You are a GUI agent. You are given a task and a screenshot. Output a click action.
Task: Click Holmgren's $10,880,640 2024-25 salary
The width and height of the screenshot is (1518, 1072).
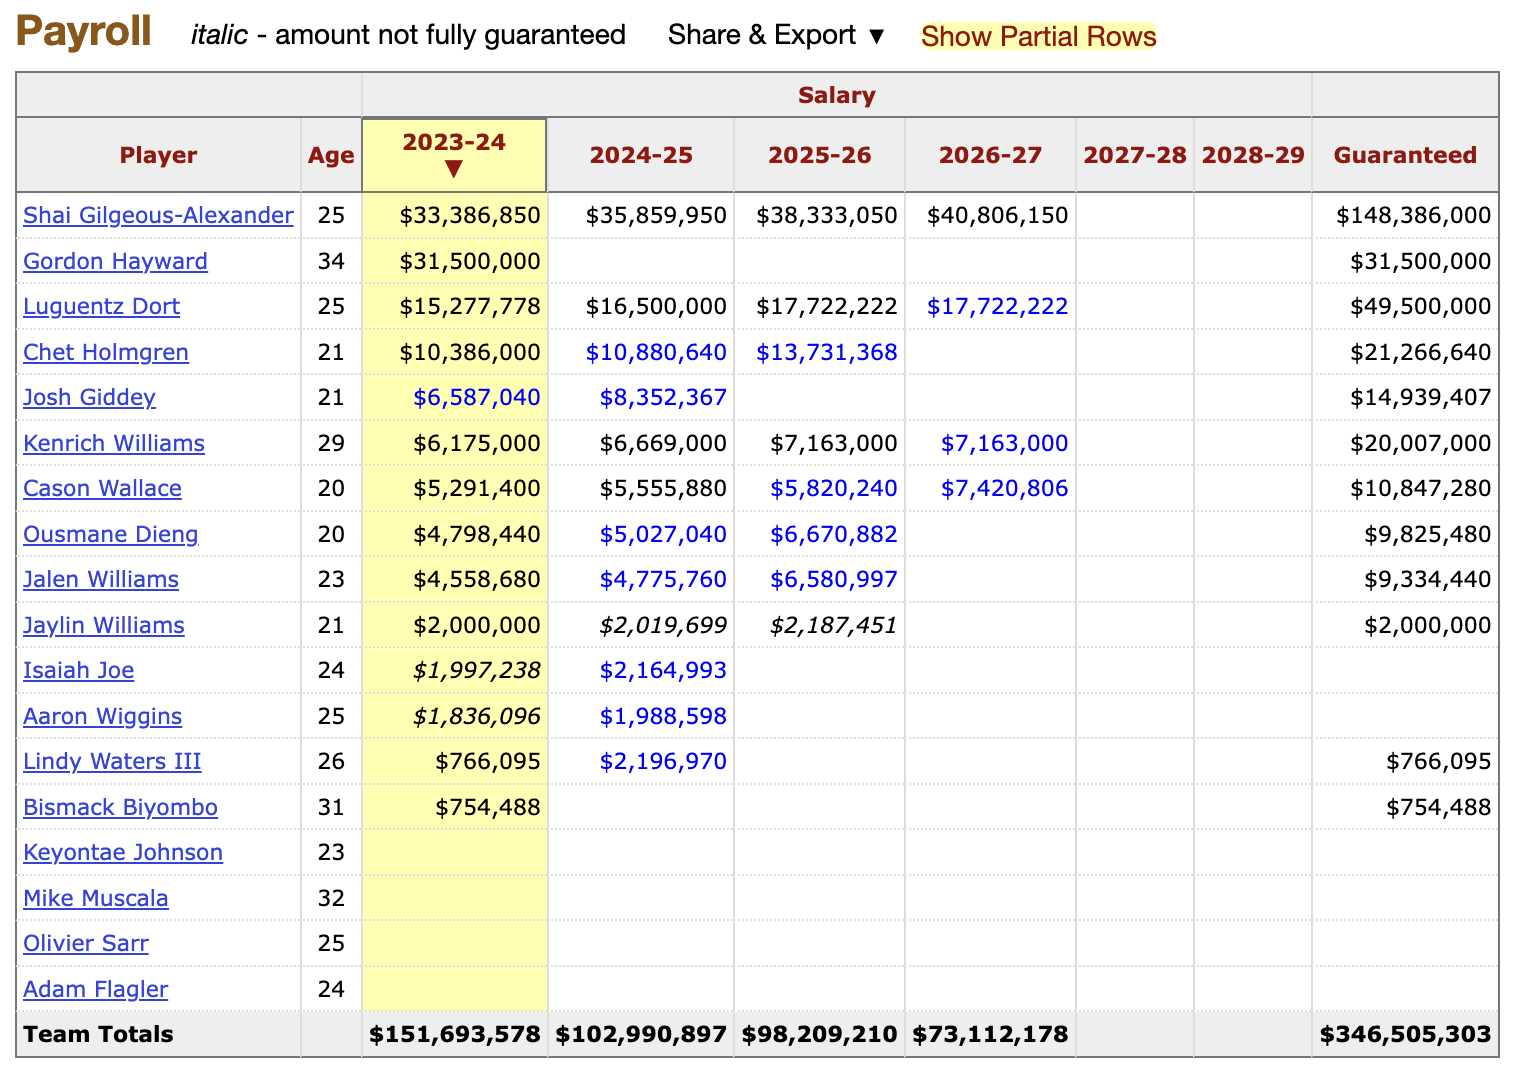(x=656, y=352)
